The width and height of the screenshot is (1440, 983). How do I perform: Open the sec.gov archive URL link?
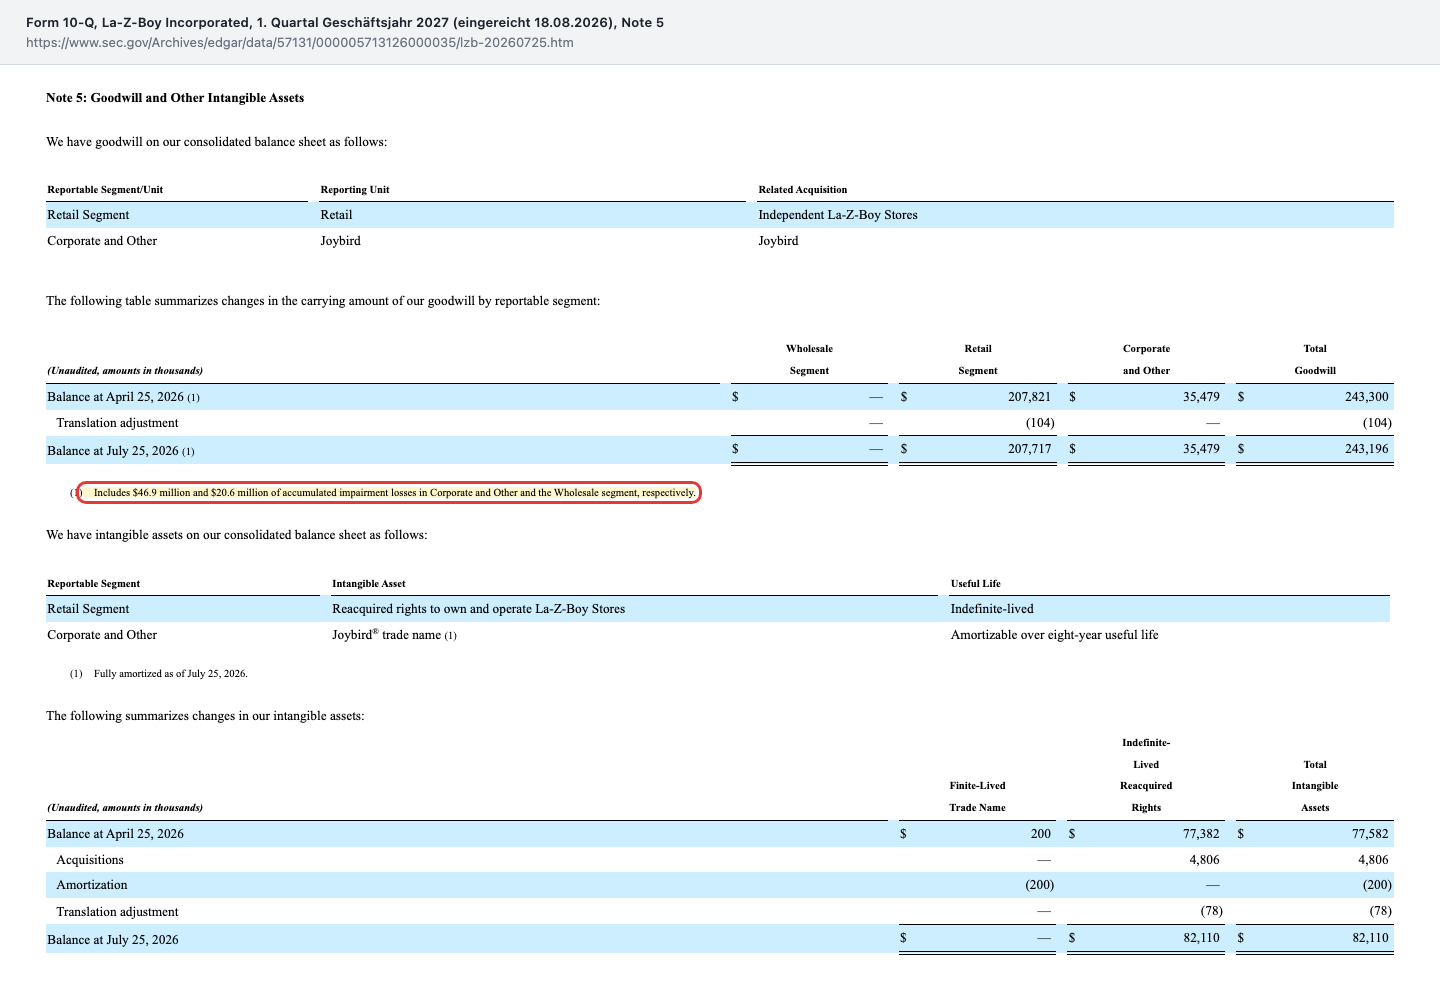[300, 43]
